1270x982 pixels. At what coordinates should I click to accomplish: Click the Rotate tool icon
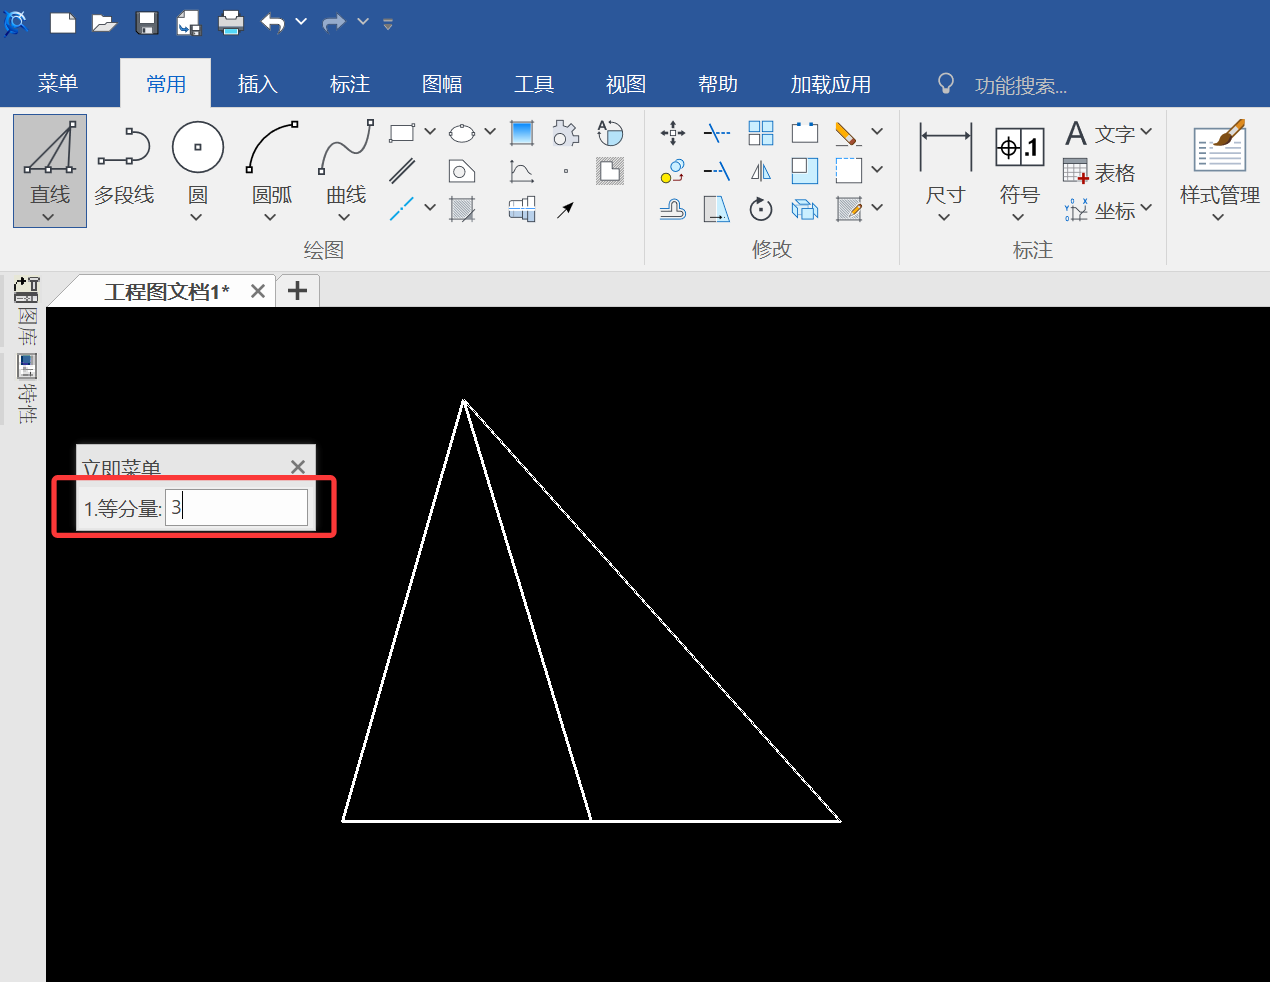coord(761,209)
